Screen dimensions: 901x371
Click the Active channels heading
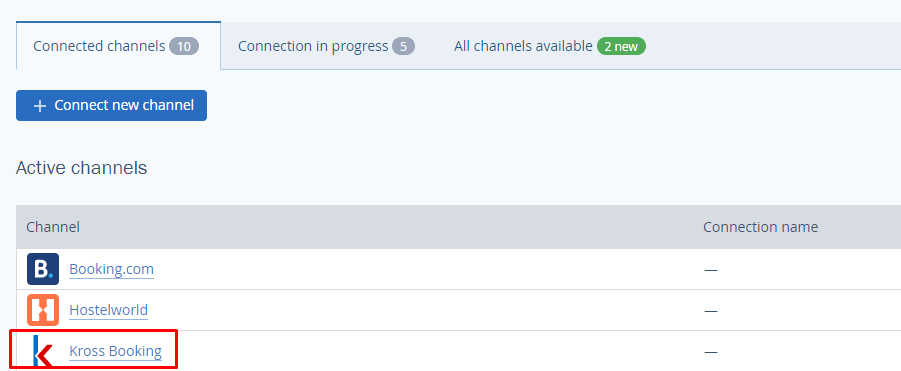pyautogui.click(x=82, y=168)
